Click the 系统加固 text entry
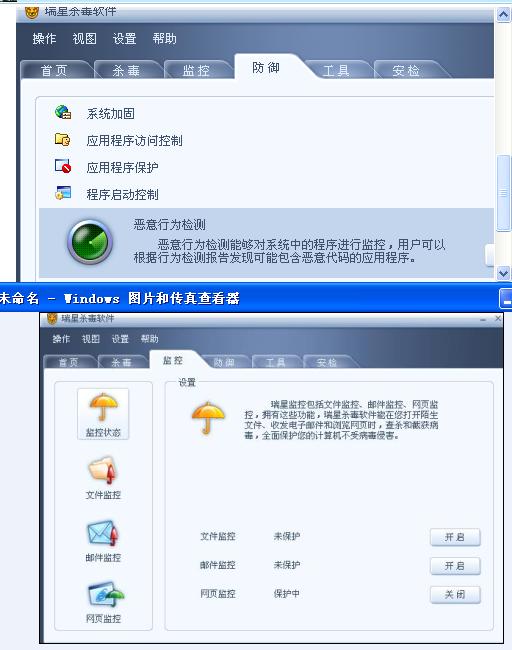This screenshot has height=650, width=512. (110, 114)
